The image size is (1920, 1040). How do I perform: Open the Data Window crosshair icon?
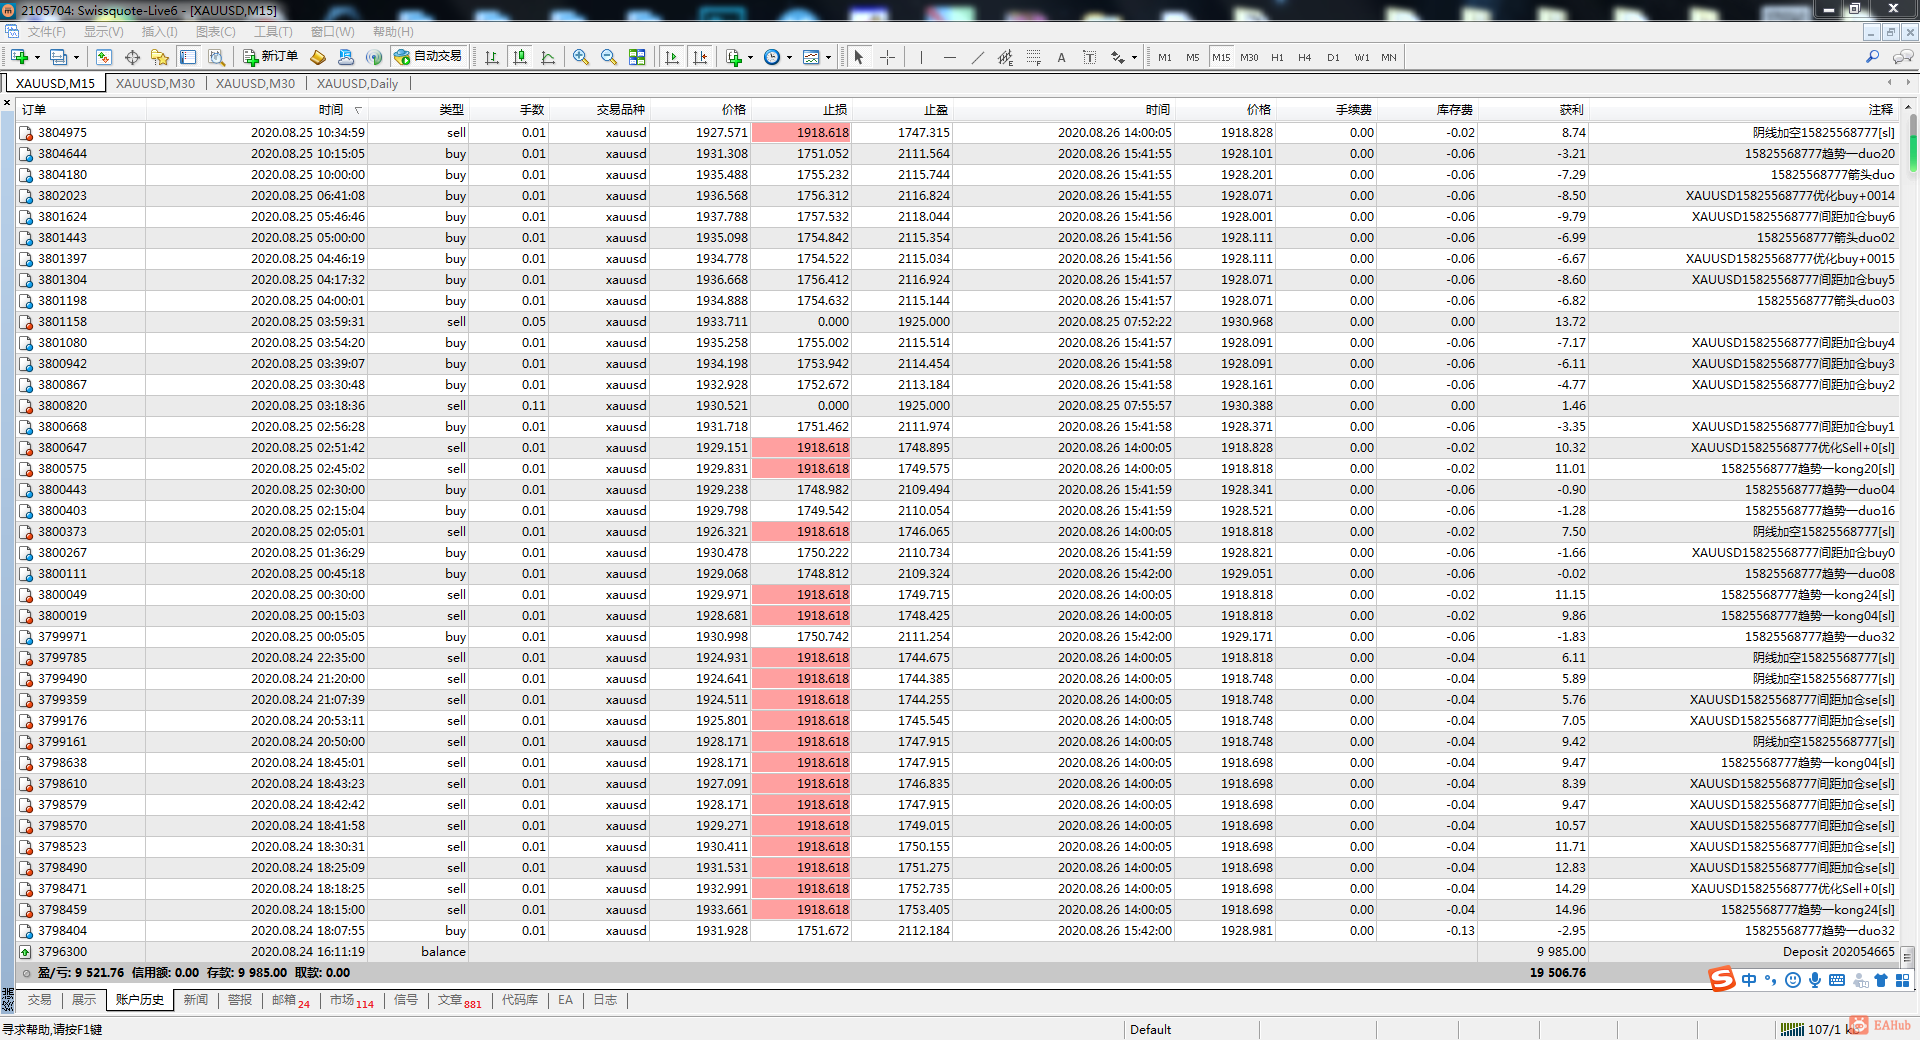[132, 57]
